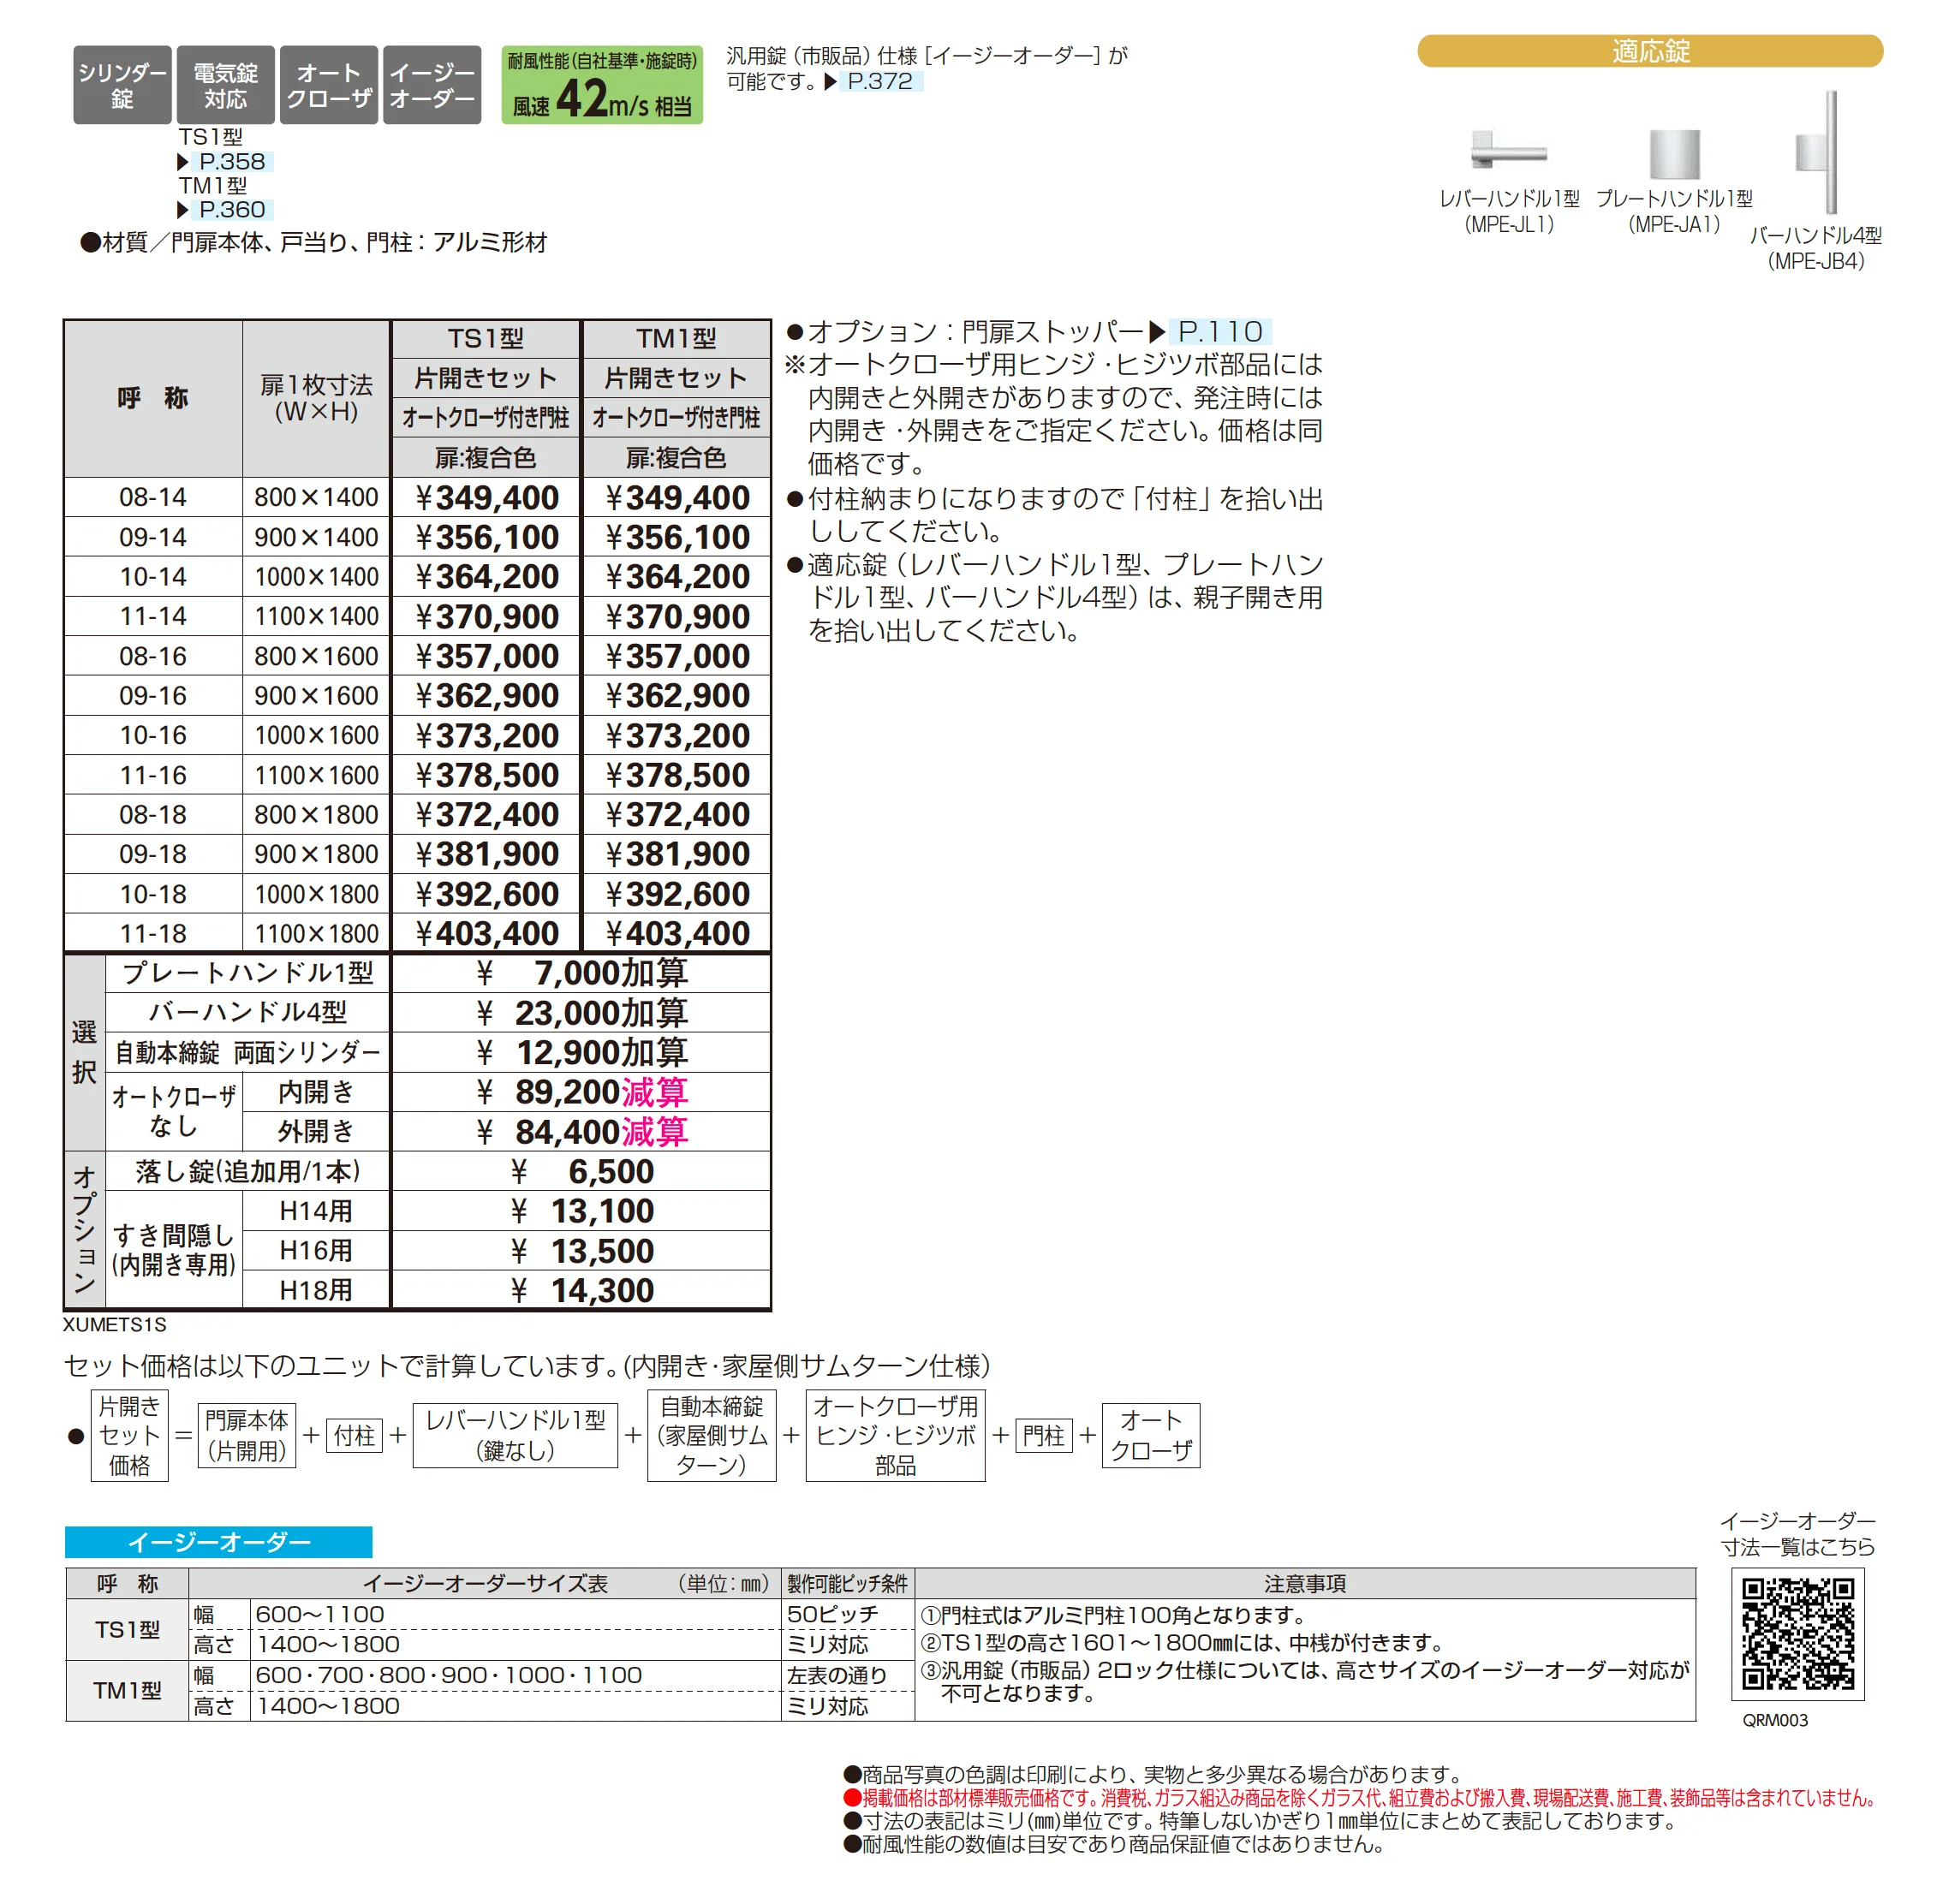Click the オートクローザ feature badge
The width and height of the screenshot is (1949, 1904).
point(329,85)
